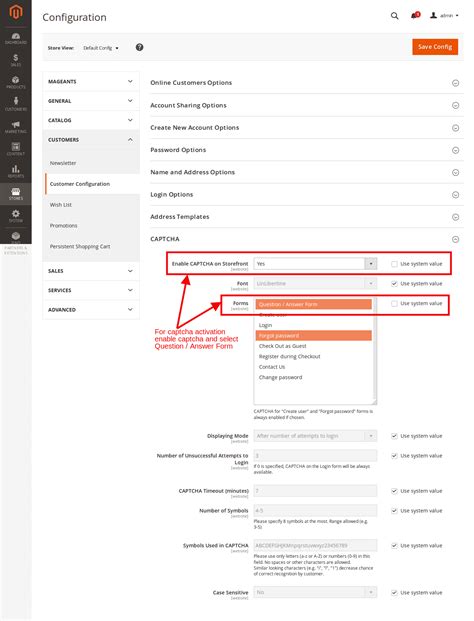This screenshot has height=621, width=474.
Task: Select Persistent Shopping Cart menu item
Action: click(80, 246)
